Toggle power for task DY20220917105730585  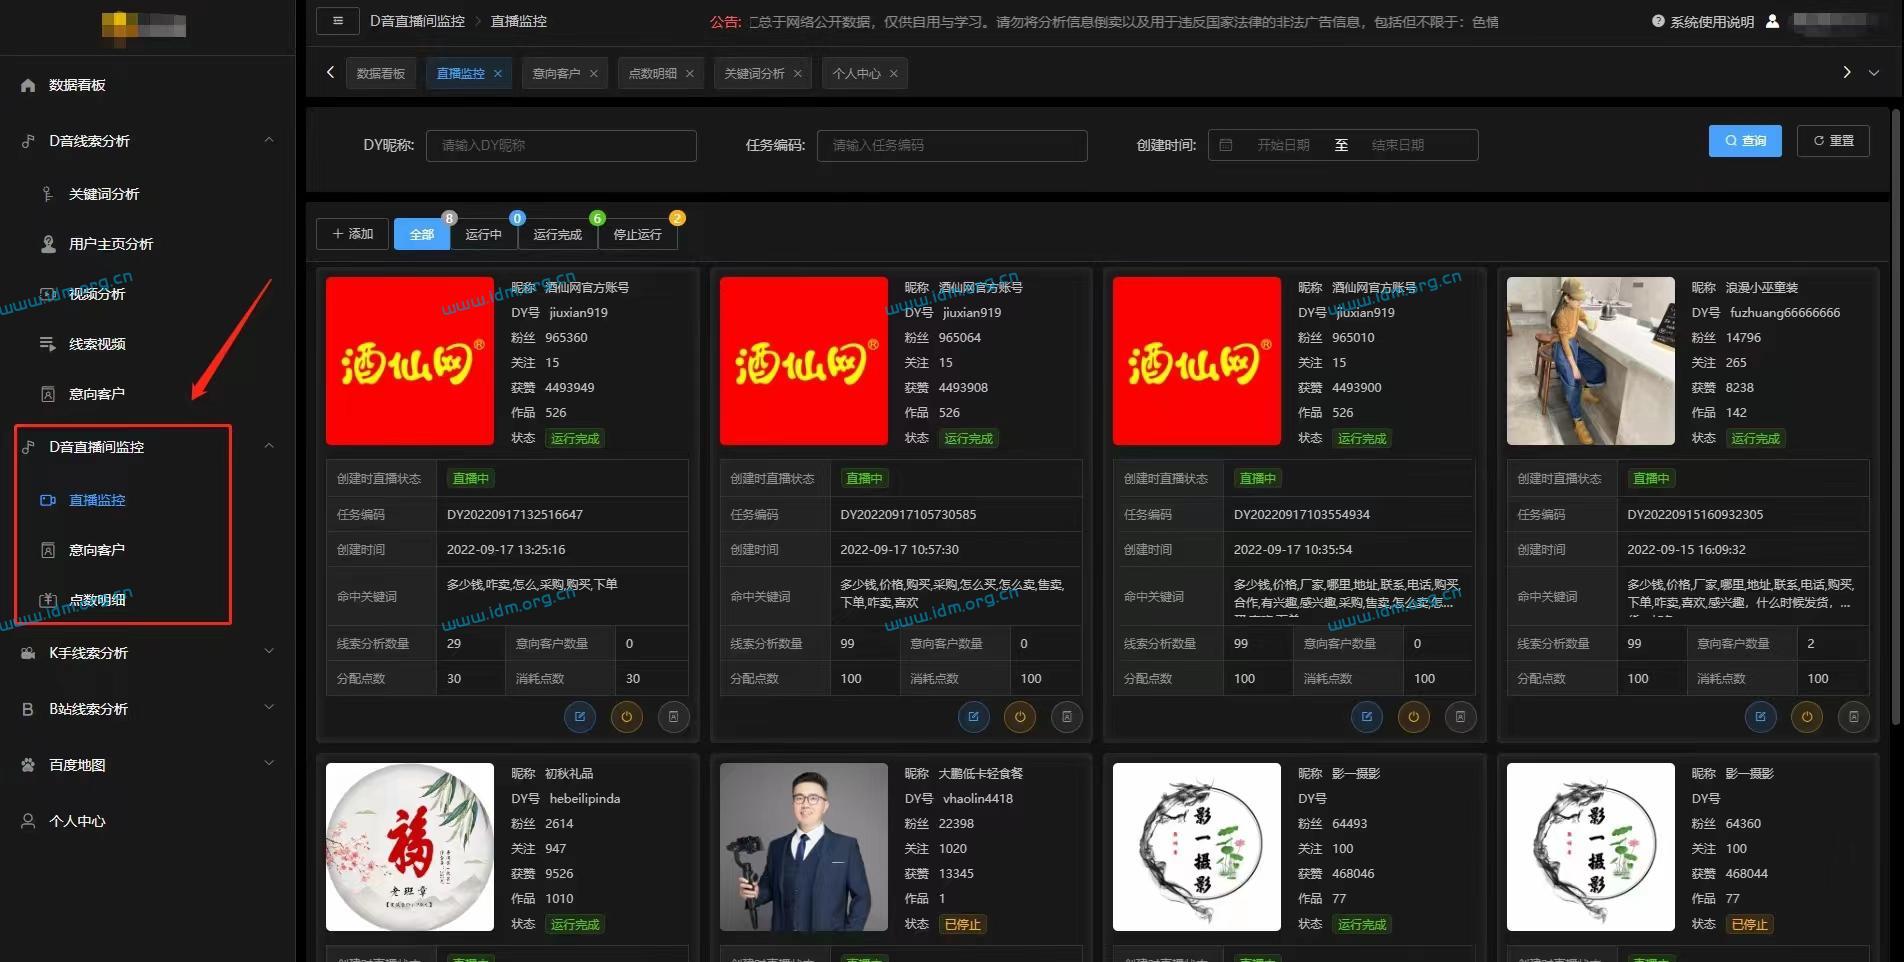click(x=1020, y=717)
